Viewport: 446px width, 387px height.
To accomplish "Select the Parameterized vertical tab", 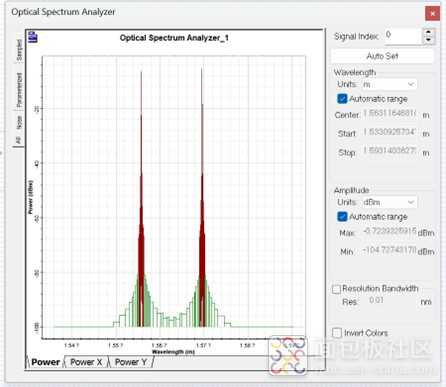I will pyautogui.click(x=19, y=89).
